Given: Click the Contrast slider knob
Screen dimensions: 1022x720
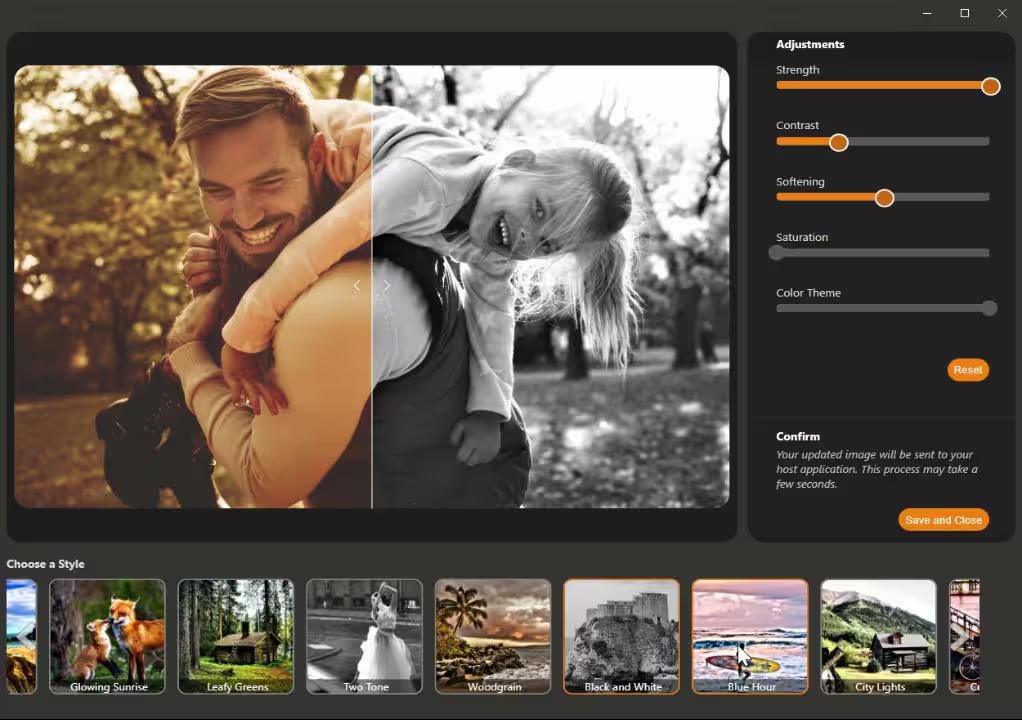Looking at the screenshot, I should pyautogui.click(x=838, y=142).
